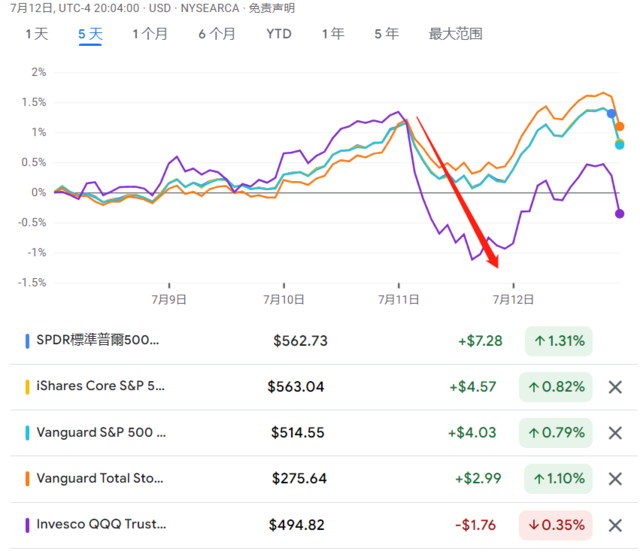This screenshot has height=560, width=640.
Task: Show the YTD chart range
Action: [x=279, y=34]
